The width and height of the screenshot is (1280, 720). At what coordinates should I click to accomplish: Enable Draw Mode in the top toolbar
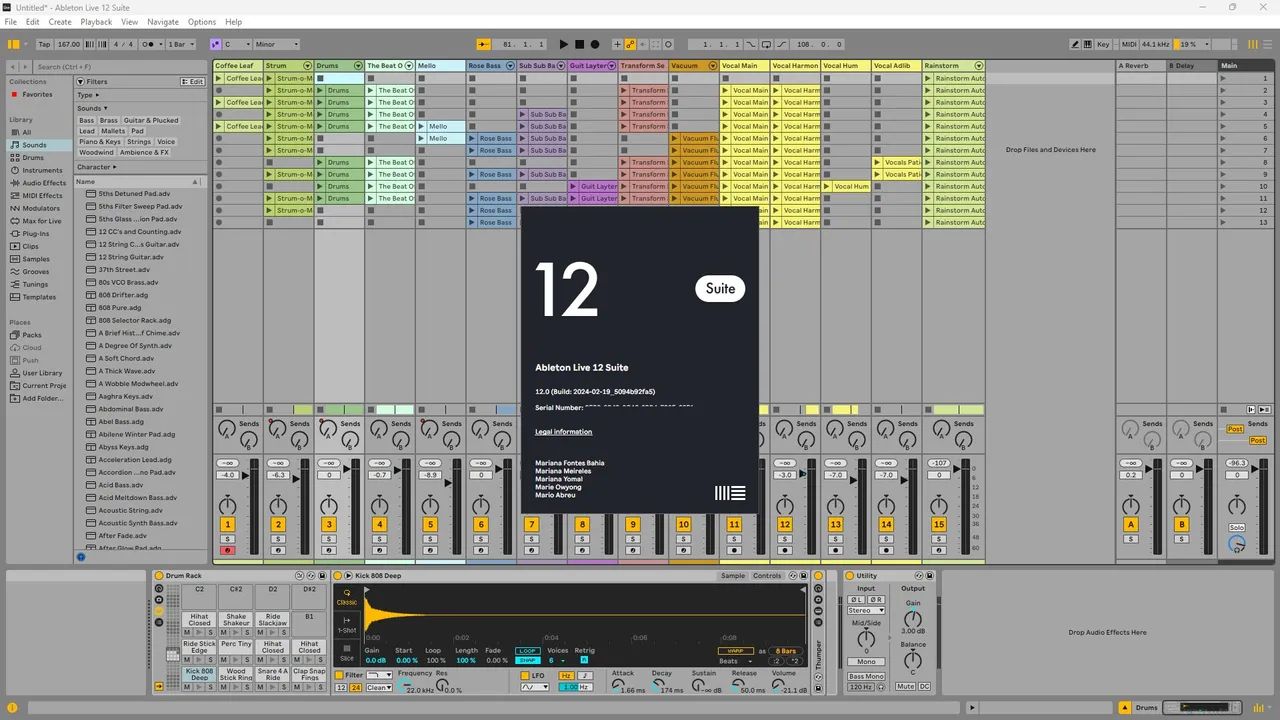tap(1074, 44)
